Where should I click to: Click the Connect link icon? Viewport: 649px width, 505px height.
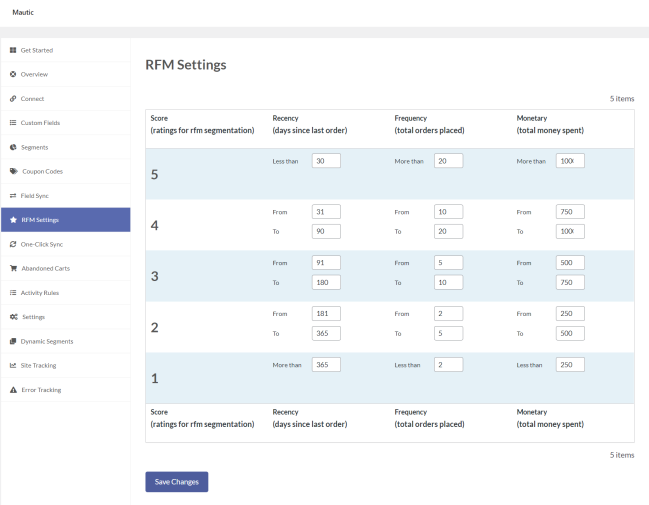(x=13, y=99)
